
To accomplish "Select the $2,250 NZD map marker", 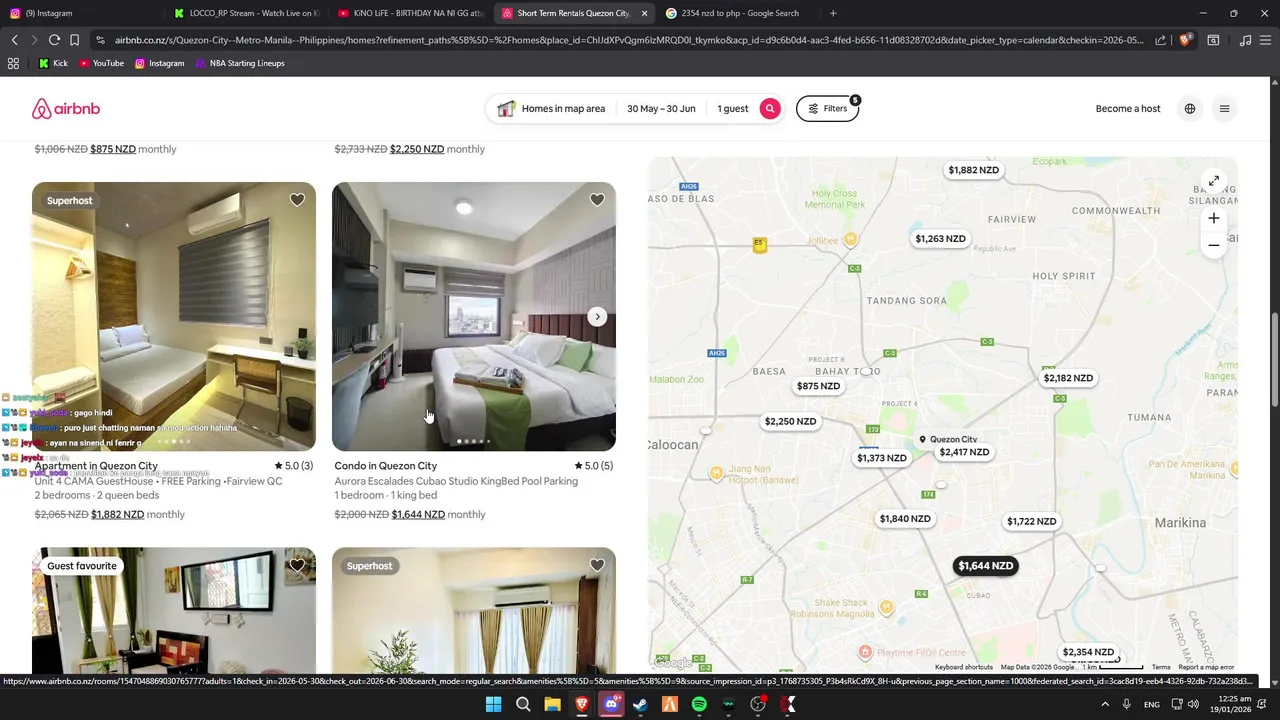I will point(790,421).
